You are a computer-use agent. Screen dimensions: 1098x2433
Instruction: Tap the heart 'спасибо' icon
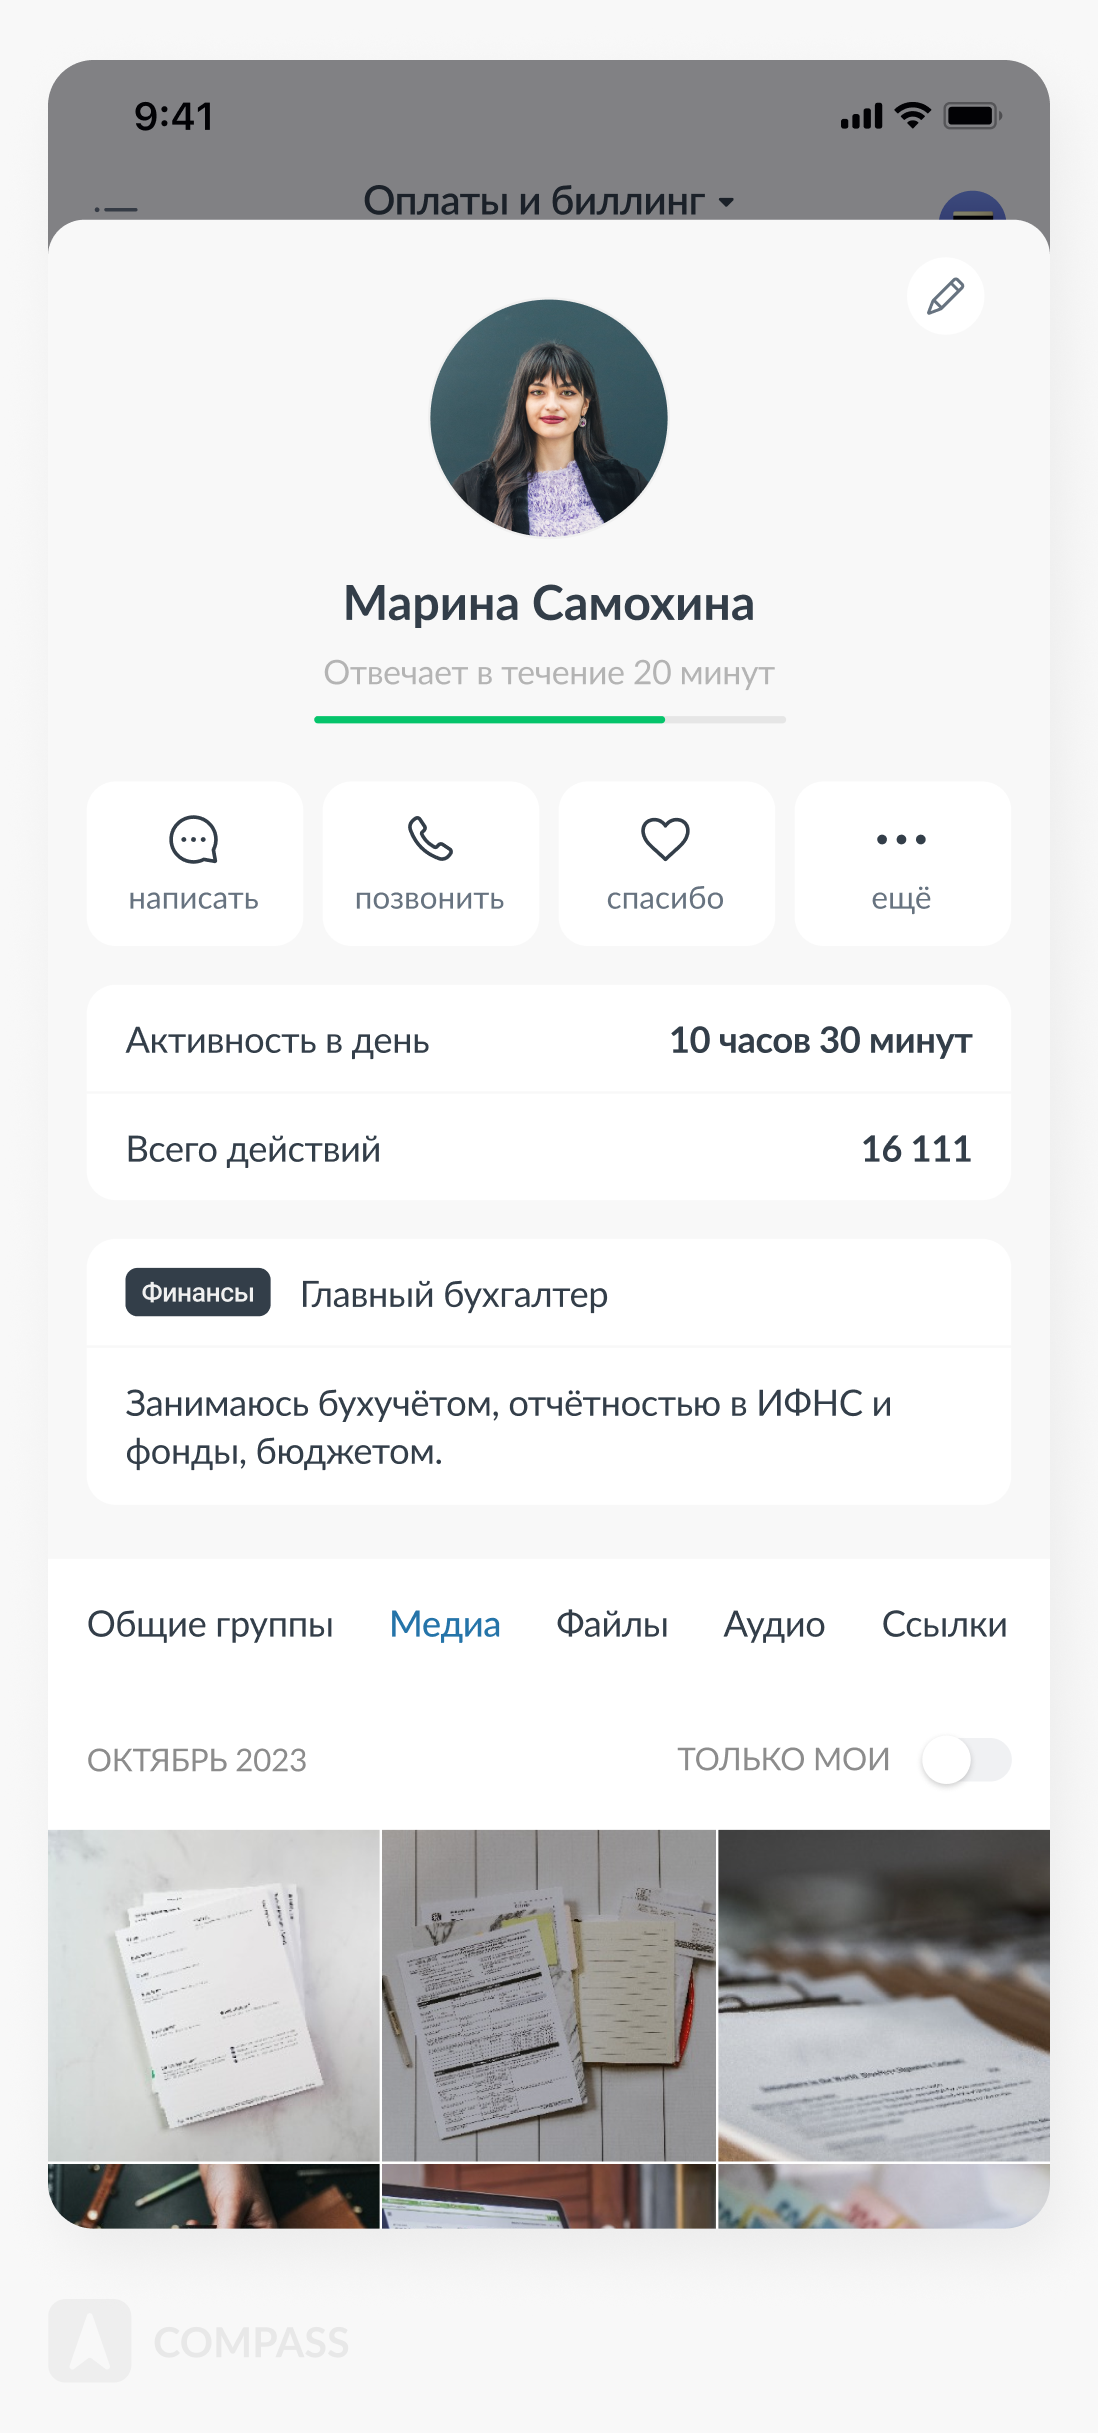(x=665, y=840)
